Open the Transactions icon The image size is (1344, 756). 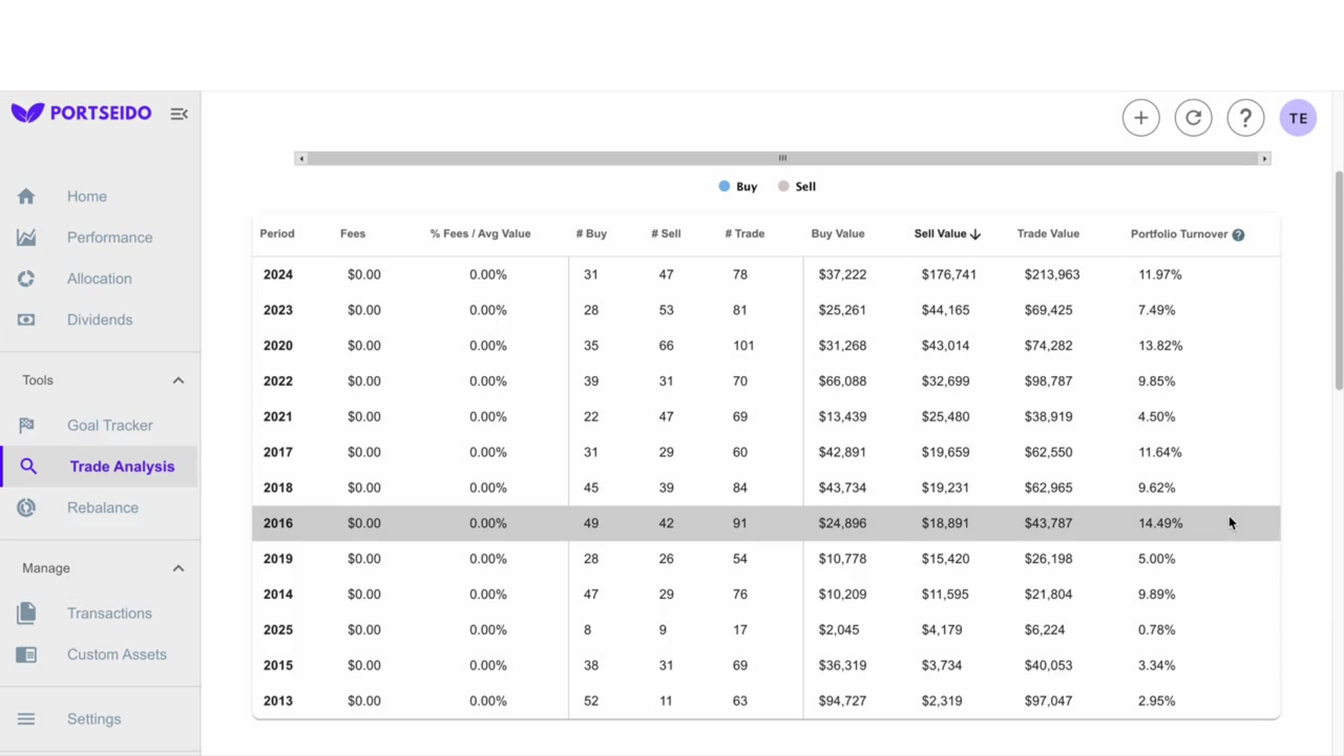pos(26,613)
